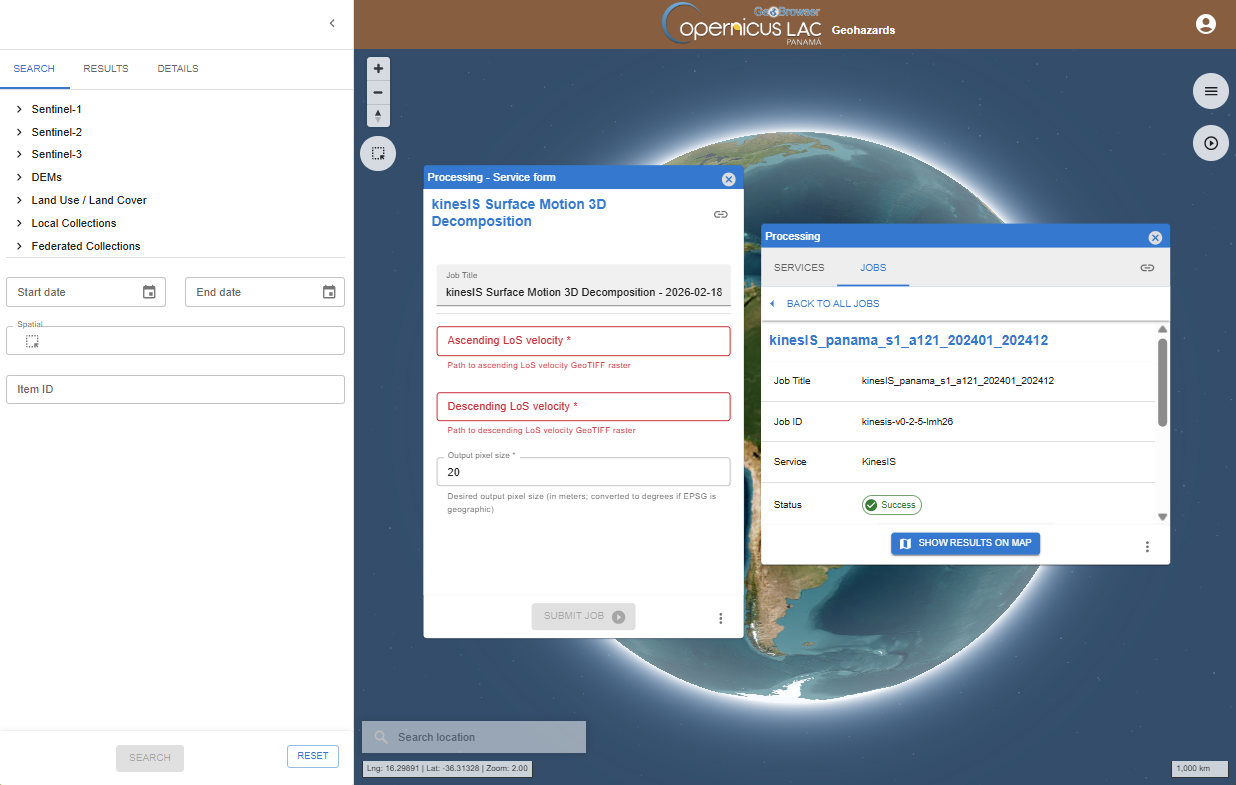Image resolution: width=1236 pixels, height=785 pixels.
Task: Click SHOW RESULTS ON MAP button
Action: (966, 543)
